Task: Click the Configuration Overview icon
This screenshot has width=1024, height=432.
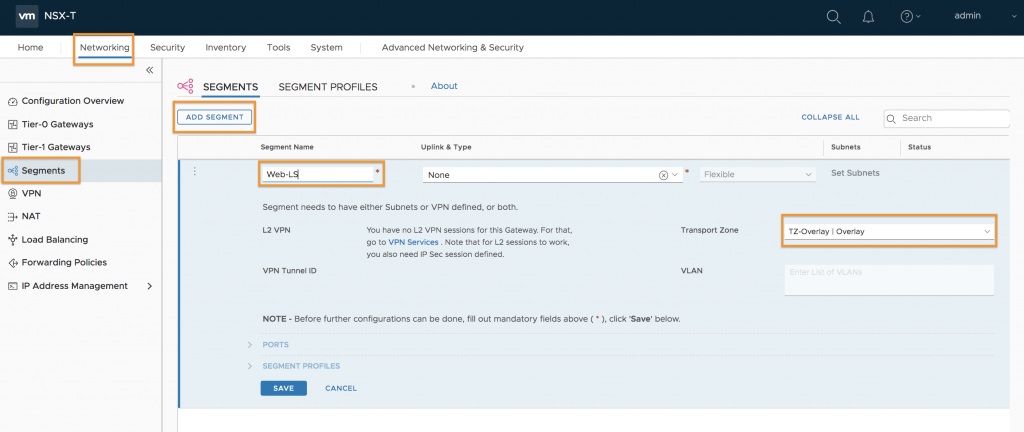Action: click(12, 102)
